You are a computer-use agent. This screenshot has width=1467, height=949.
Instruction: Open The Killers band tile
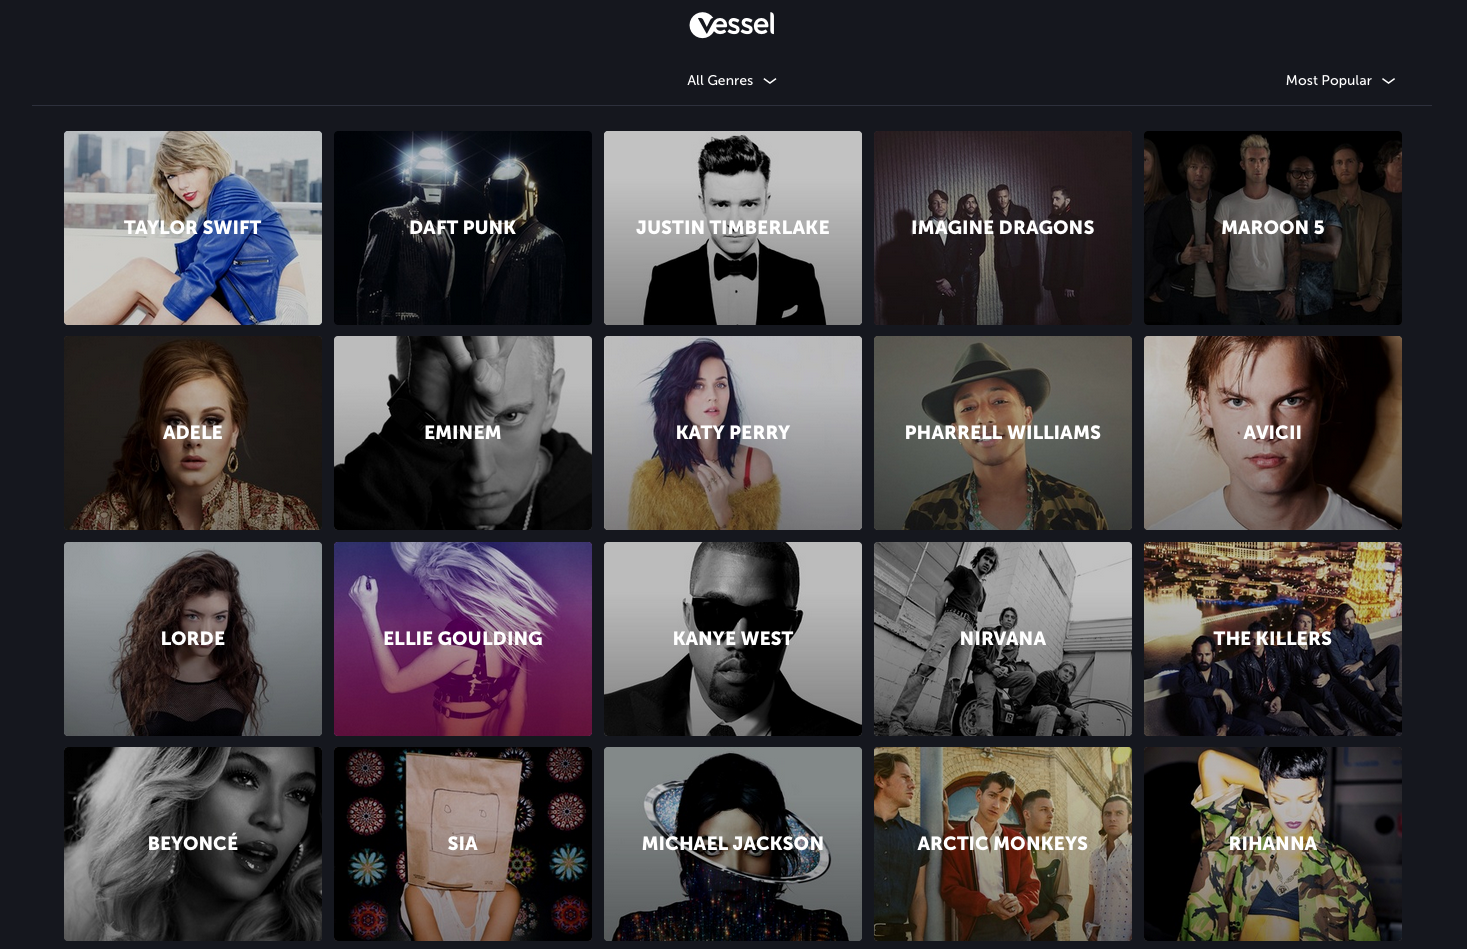1273,639
